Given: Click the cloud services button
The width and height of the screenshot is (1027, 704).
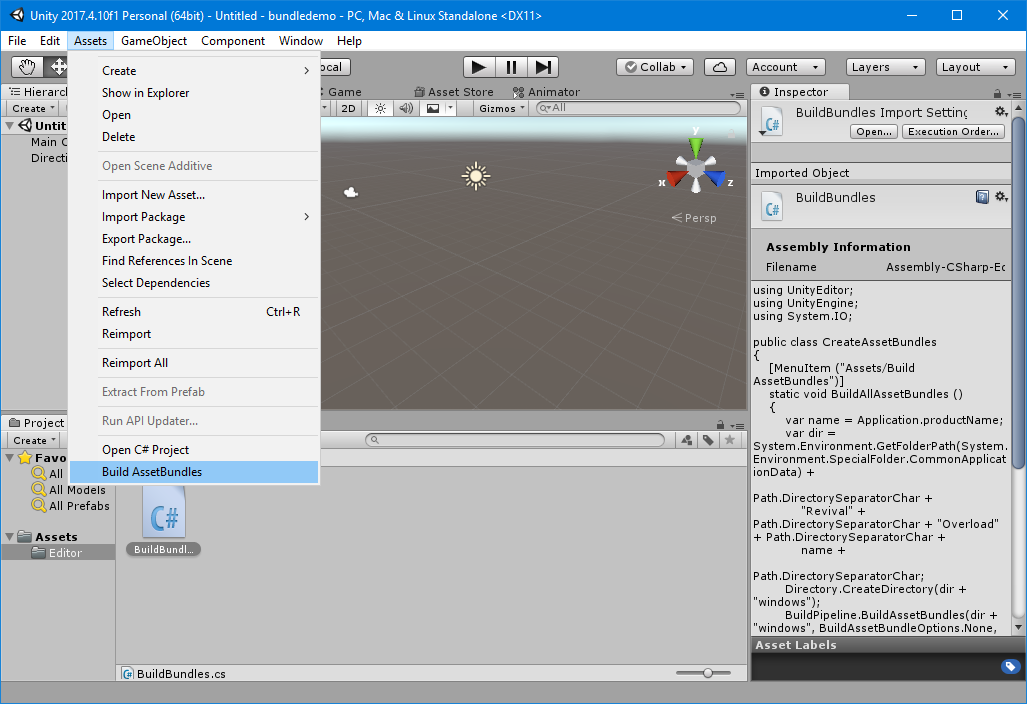Looking at the screenshot, I should [719, 67].
